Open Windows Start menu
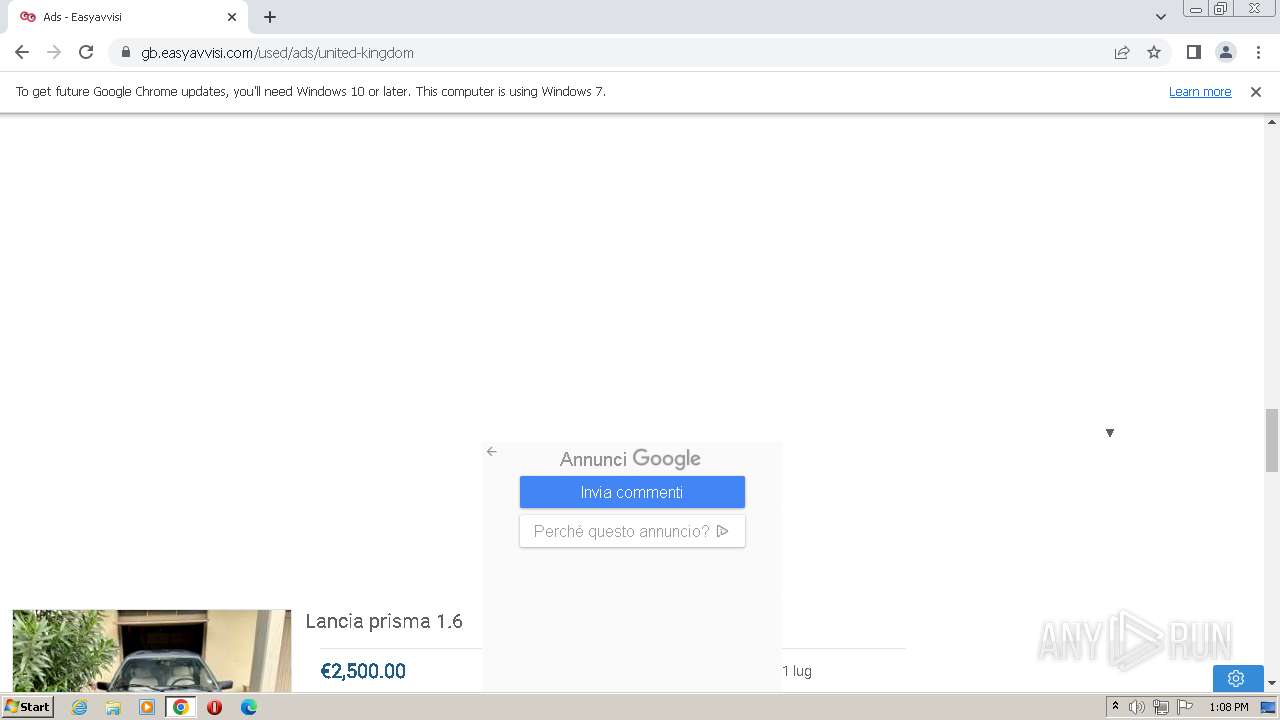This screenshot has width=1280, height=720. [x=28, y=706]
